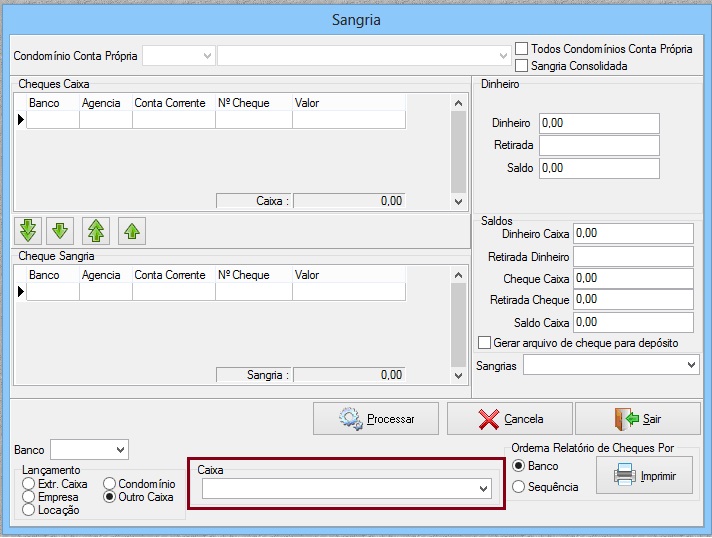Select the Condomínio radio button
Viewport: 712px width, 538px height.
(x=111, y=484)
